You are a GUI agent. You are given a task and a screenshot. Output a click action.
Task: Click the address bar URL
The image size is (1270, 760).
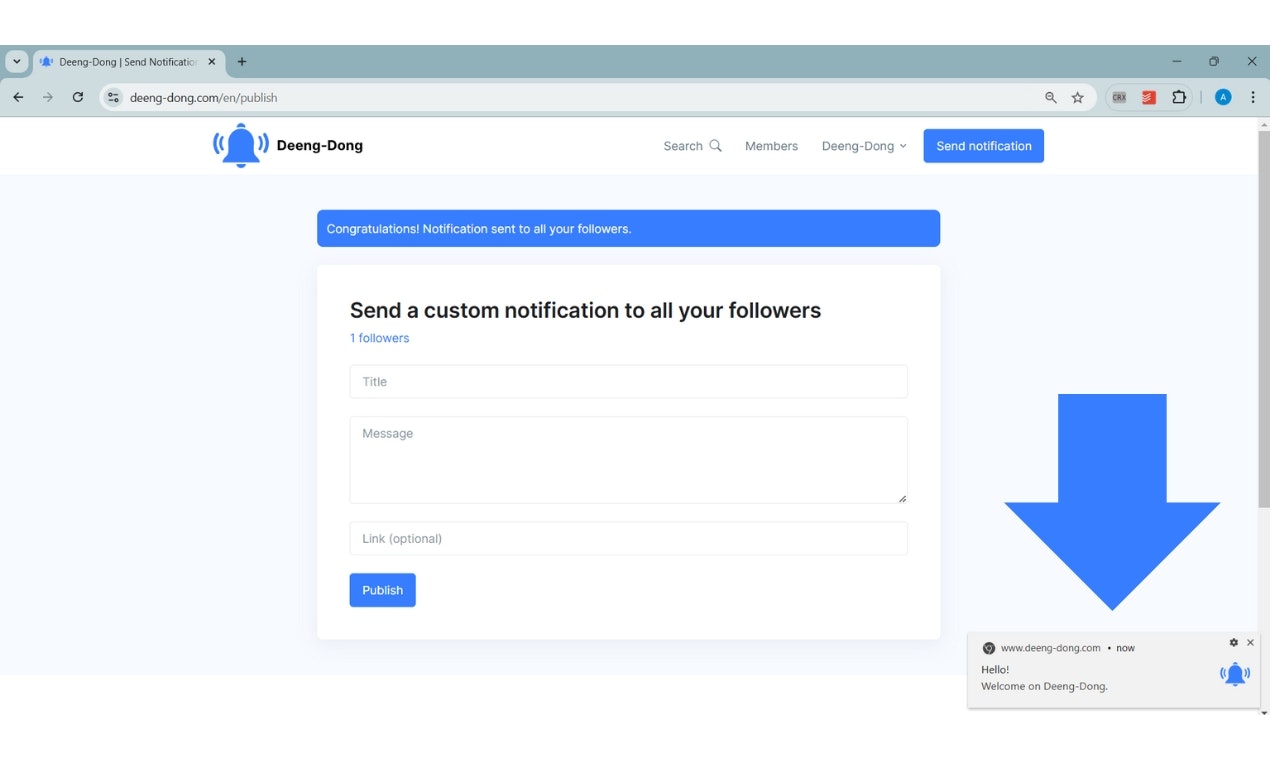(204, 97)
